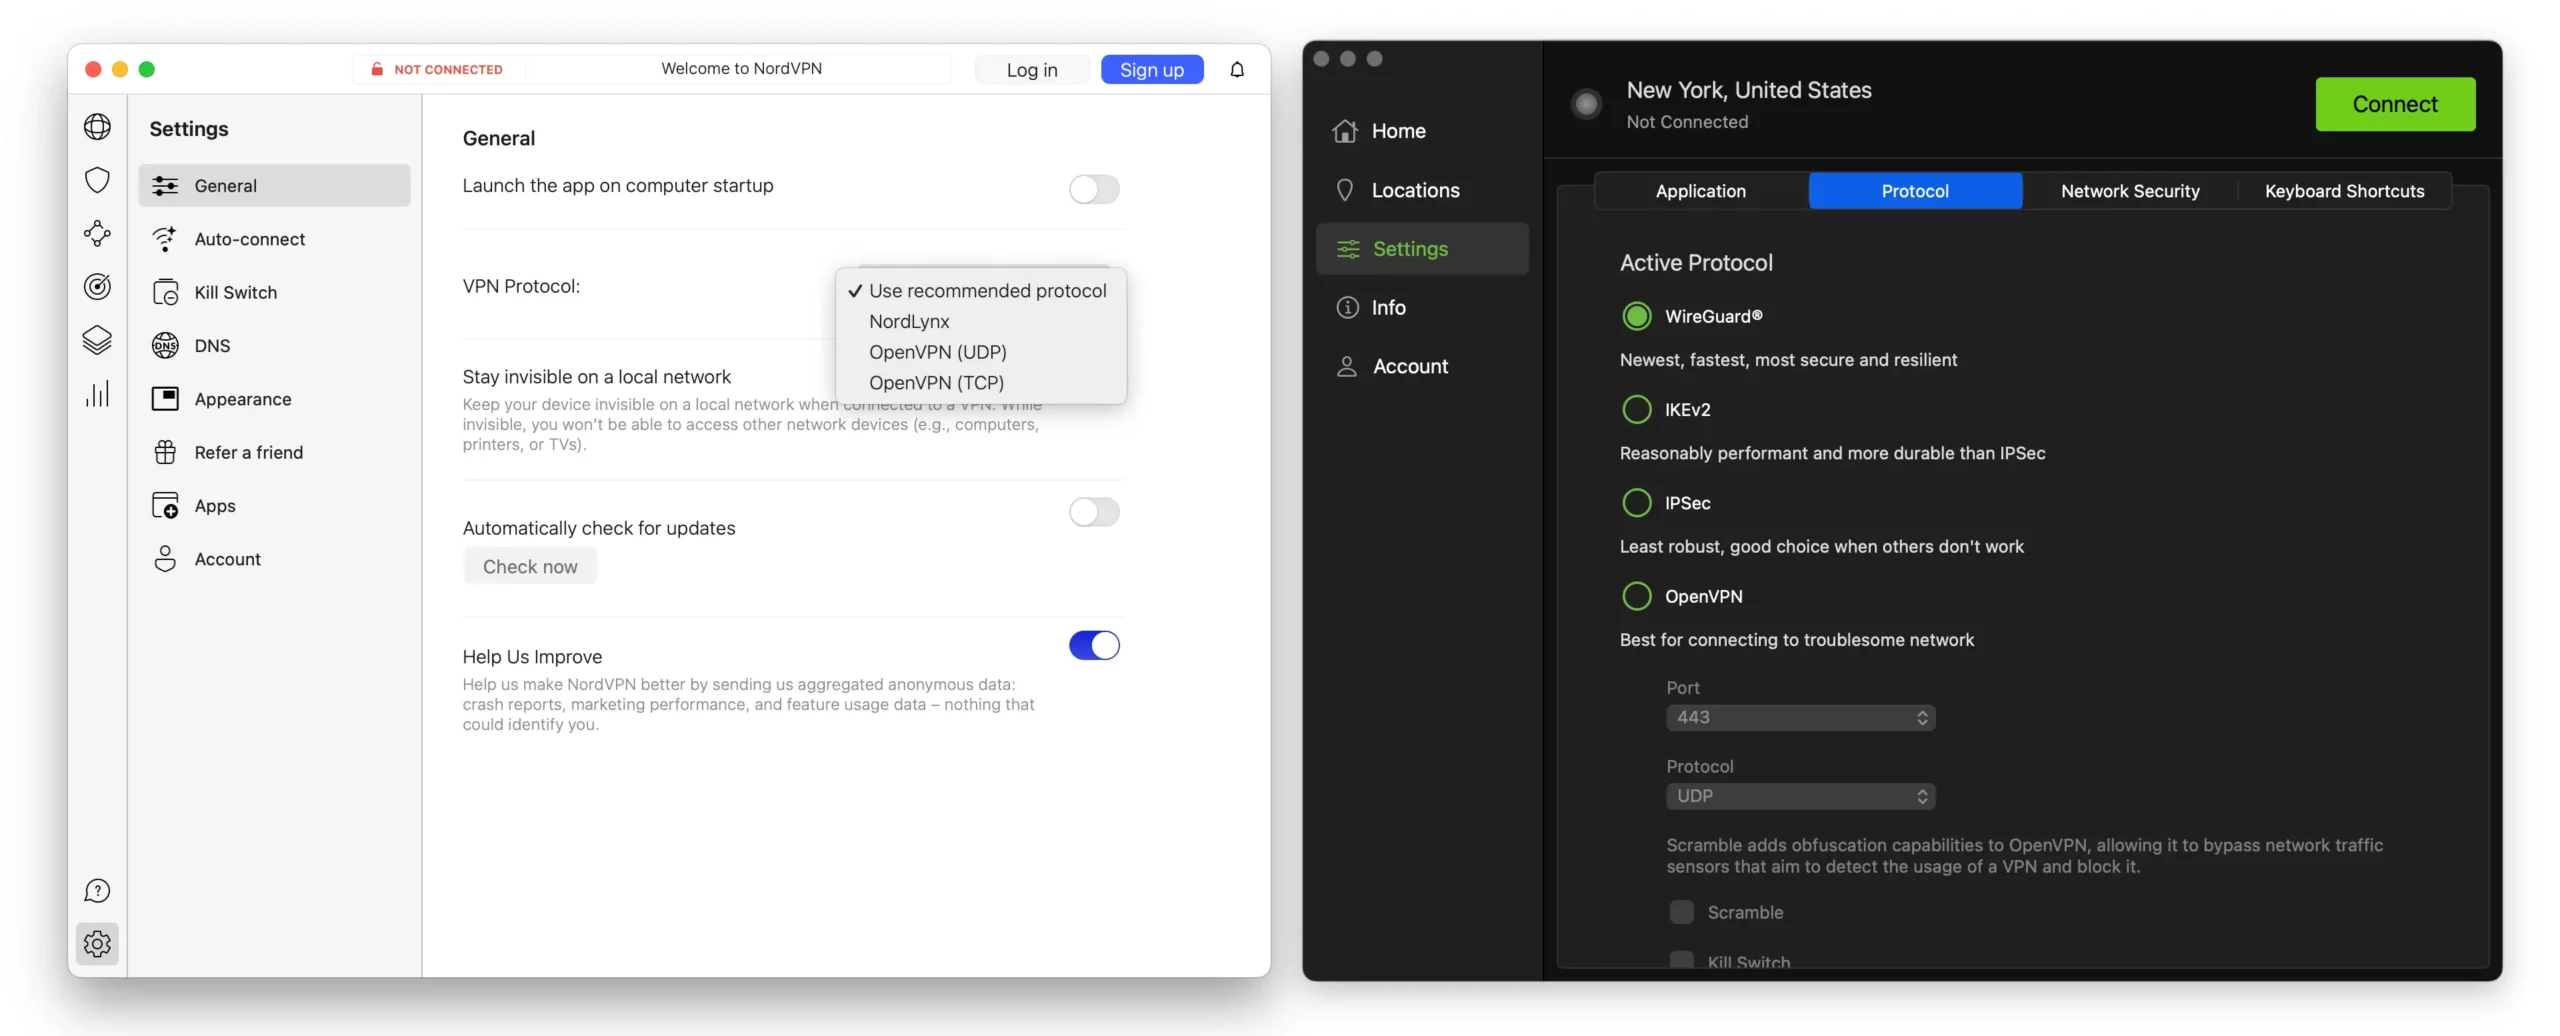The width and height of the screenshot is (2560, 1036).
Task: Open the shield Threat Protection icon
Action: (97, 180)
